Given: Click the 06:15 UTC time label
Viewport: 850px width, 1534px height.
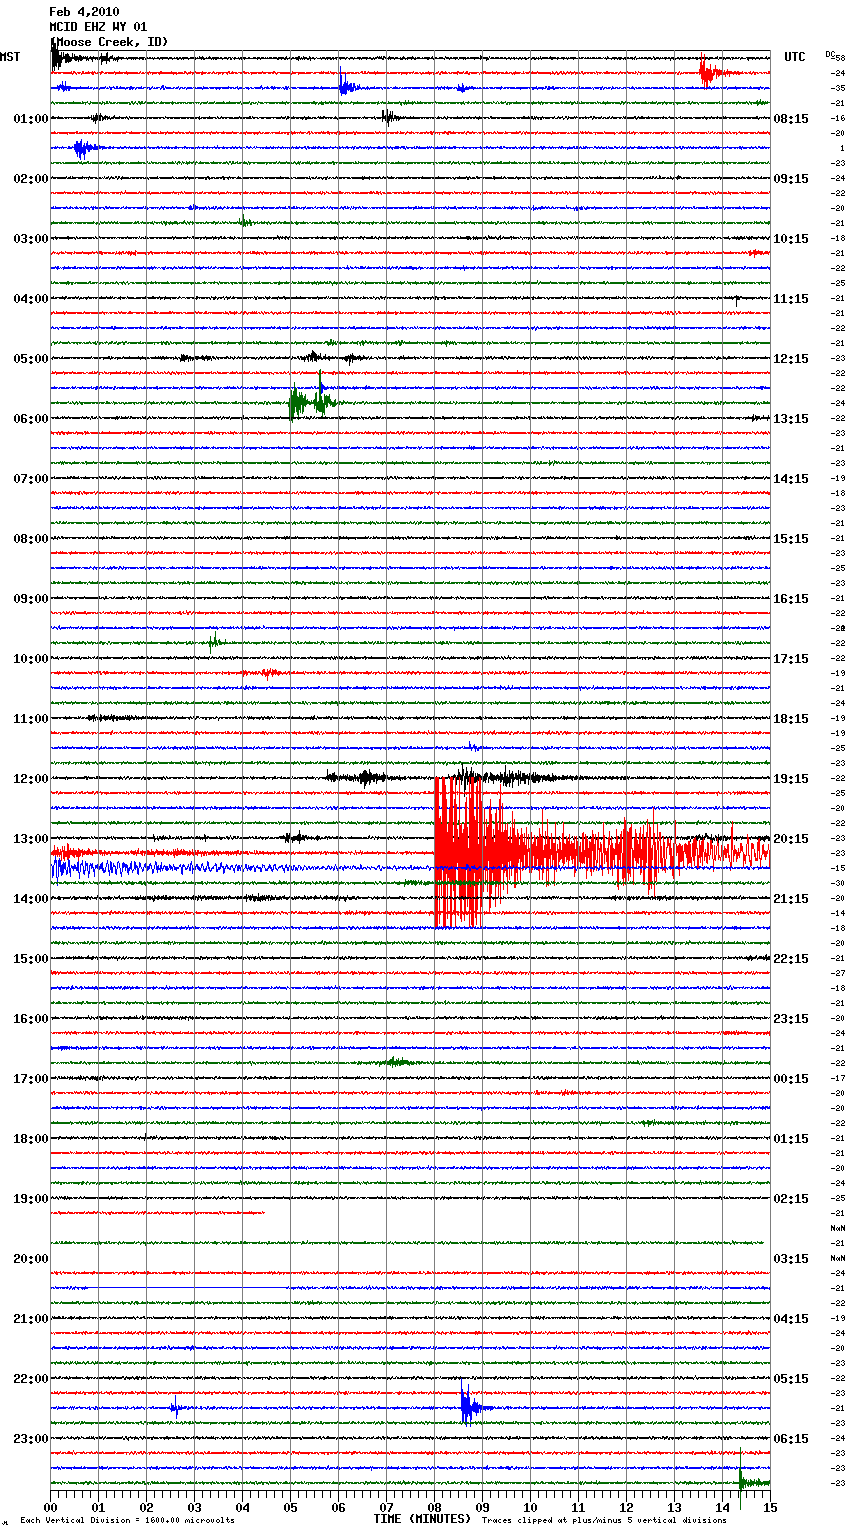Looking at the screenshot, I should point(790,1439).
